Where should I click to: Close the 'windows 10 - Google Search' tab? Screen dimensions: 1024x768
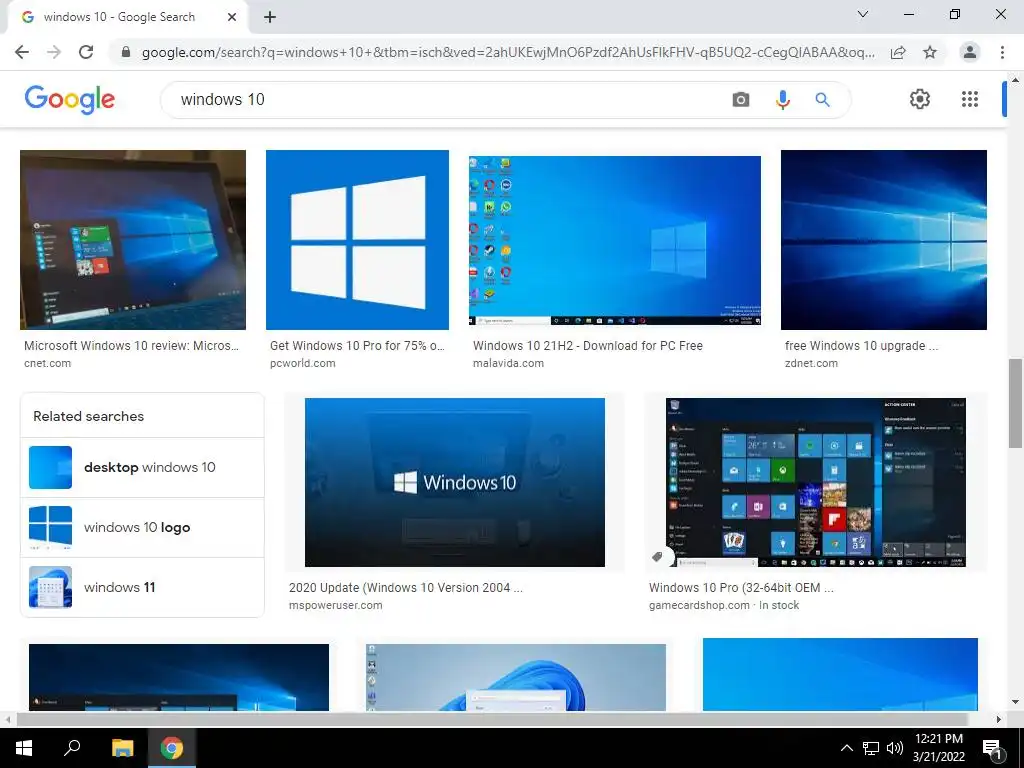point(232,17)
